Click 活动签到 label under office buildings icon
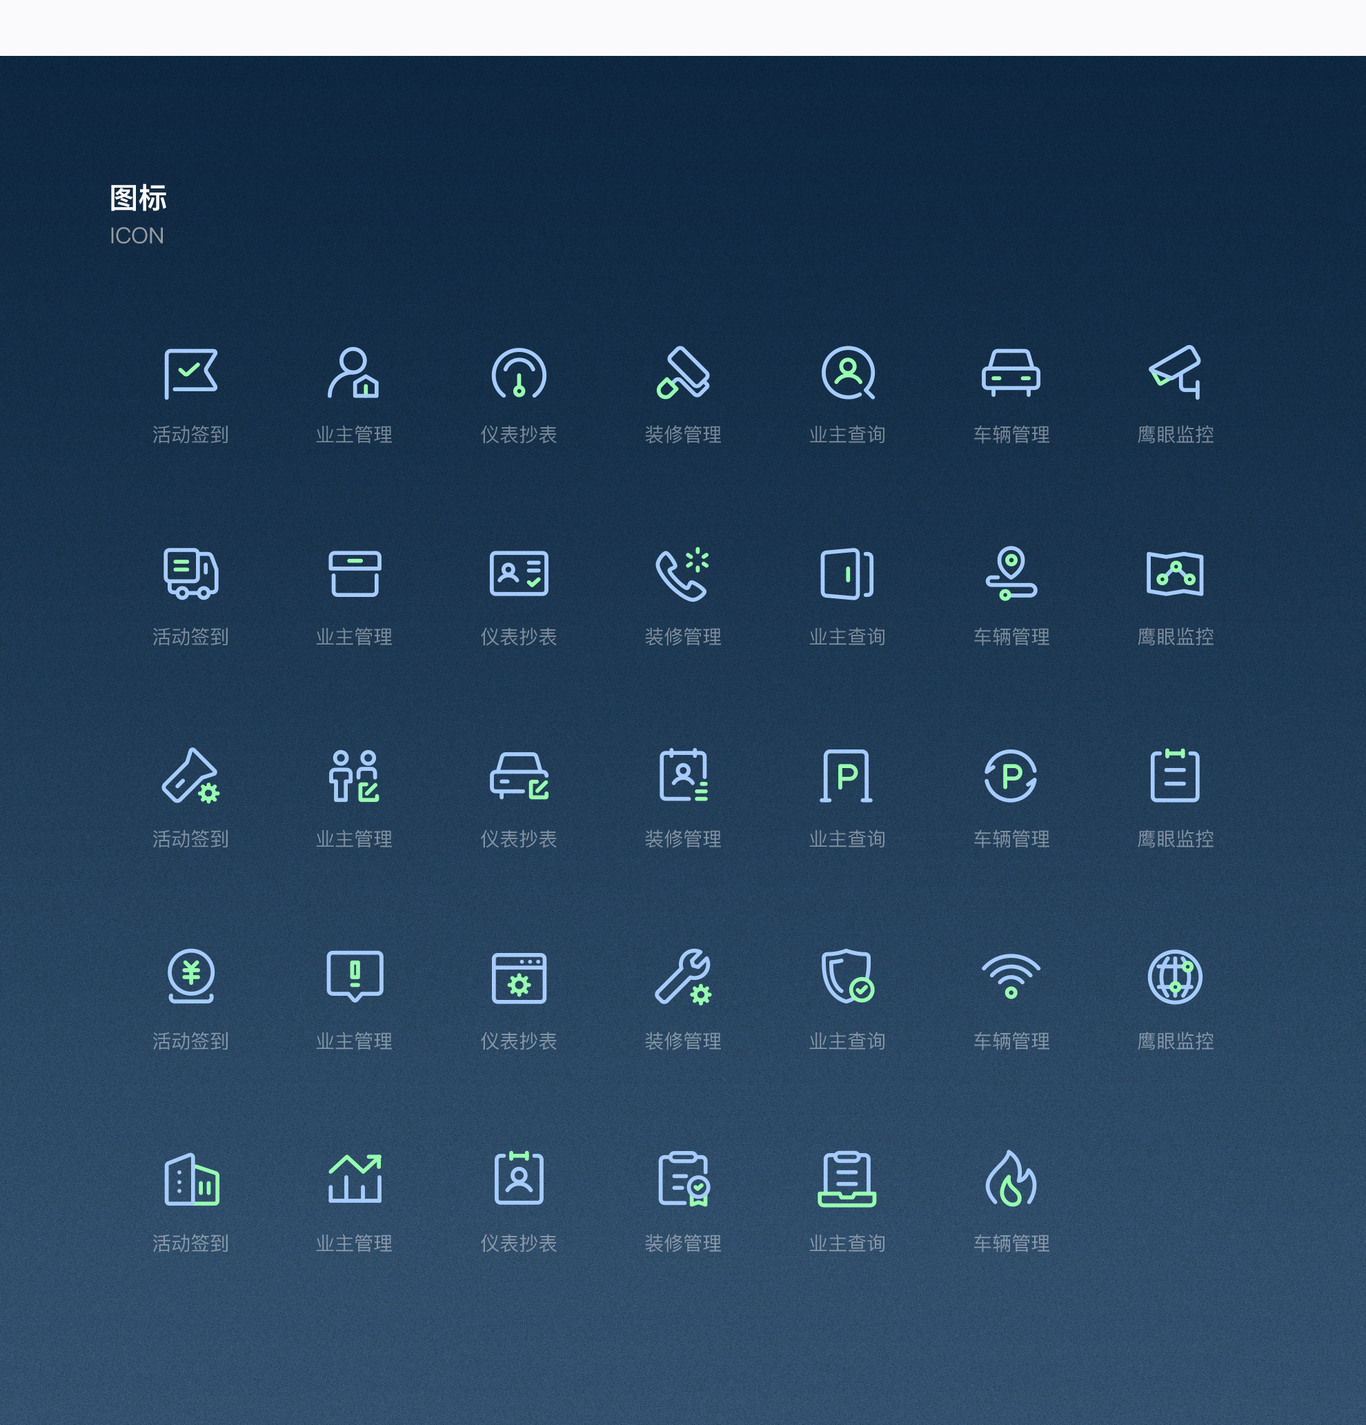1366x1425 pixels. (x=190, y=1243)
